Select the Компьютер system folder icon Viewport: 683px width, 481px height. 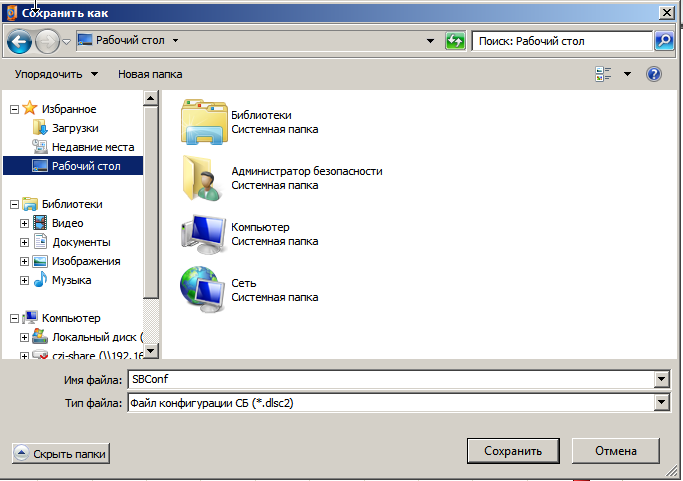pos(203,234)
